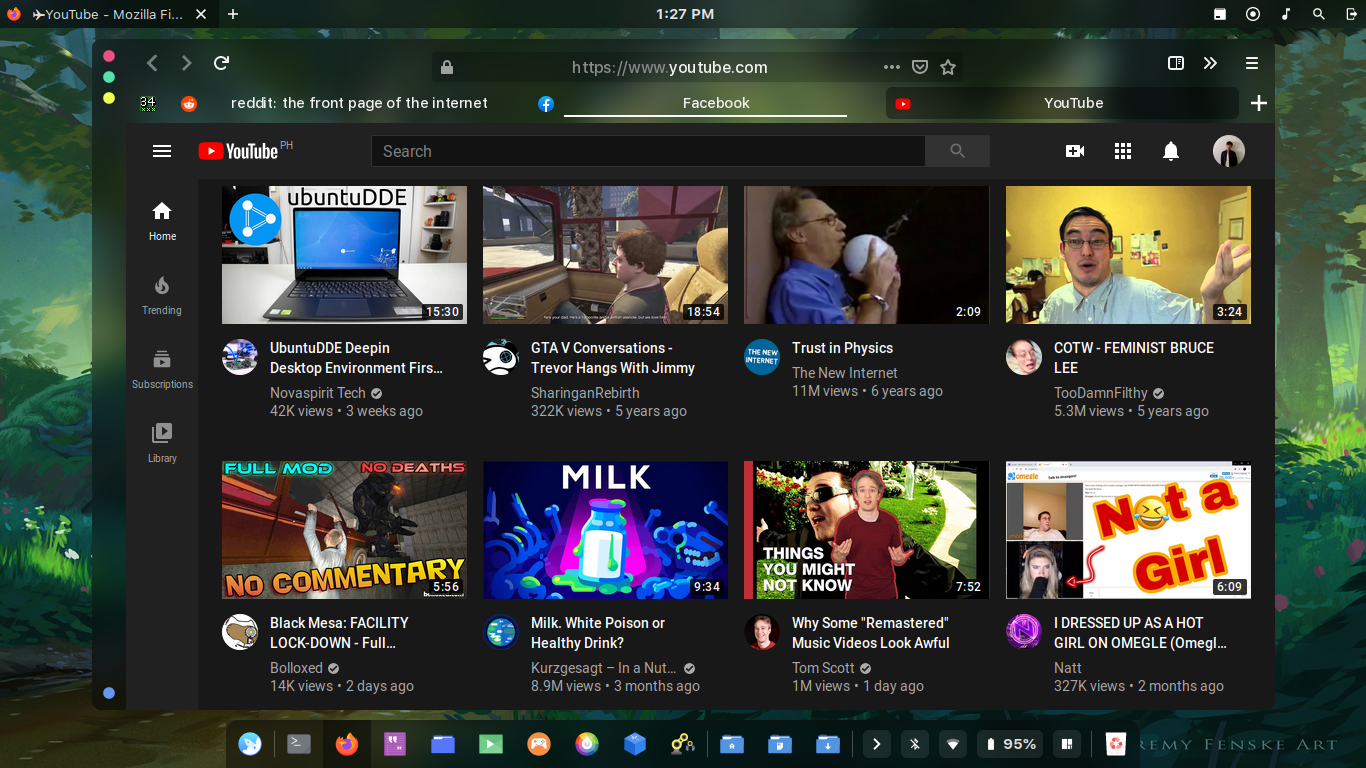Click the site security padlock

(447, 67)
